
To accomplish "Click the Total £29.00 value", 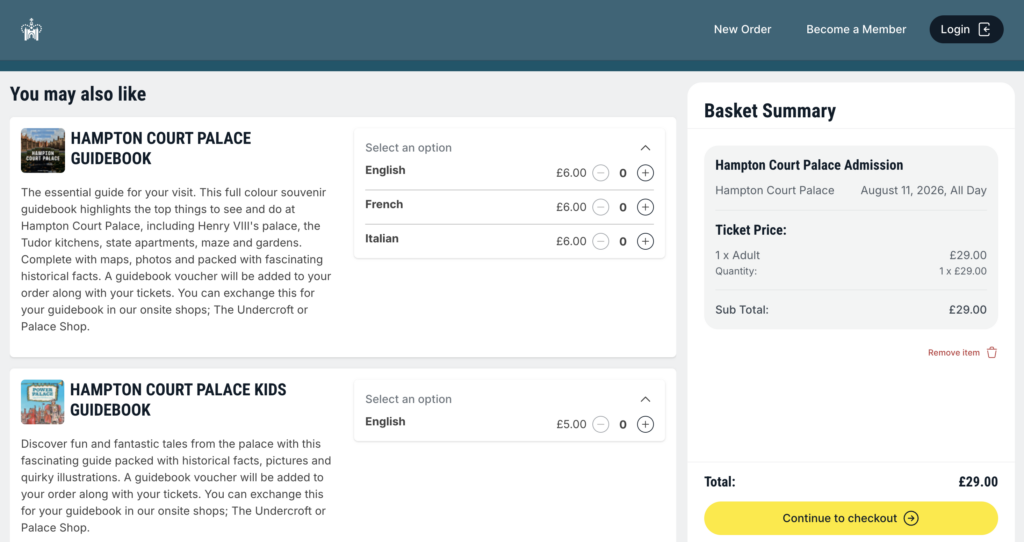I will coord(978,482).
